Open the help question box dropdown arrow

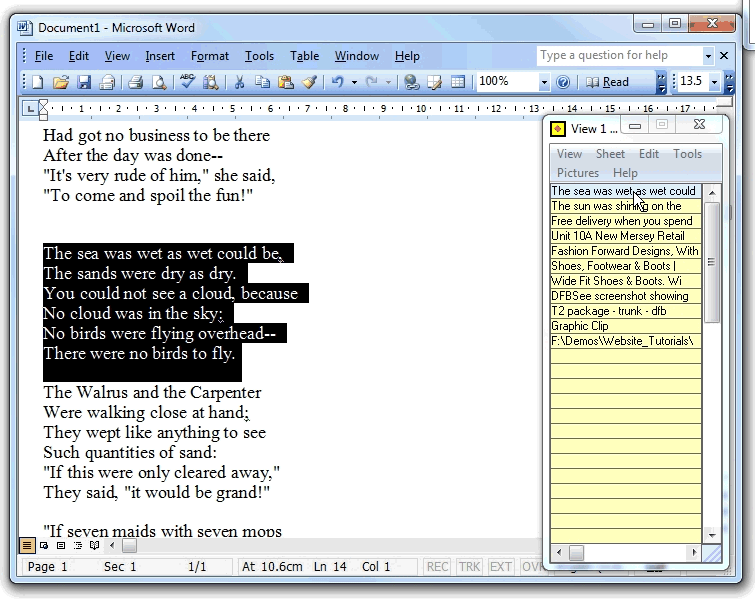click(x=708, y=56)
